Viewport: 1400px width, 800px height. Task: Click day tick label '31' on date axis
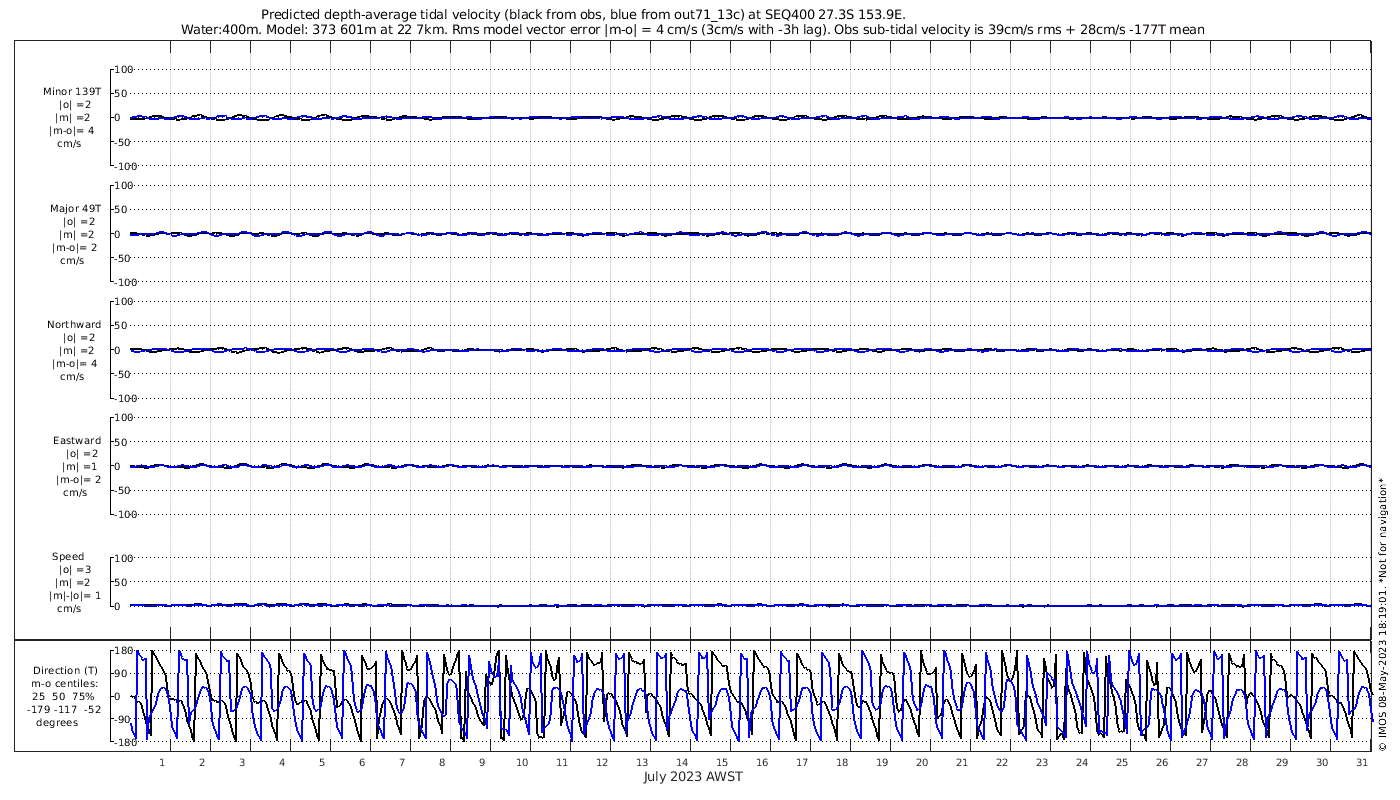click(1362, 762)
